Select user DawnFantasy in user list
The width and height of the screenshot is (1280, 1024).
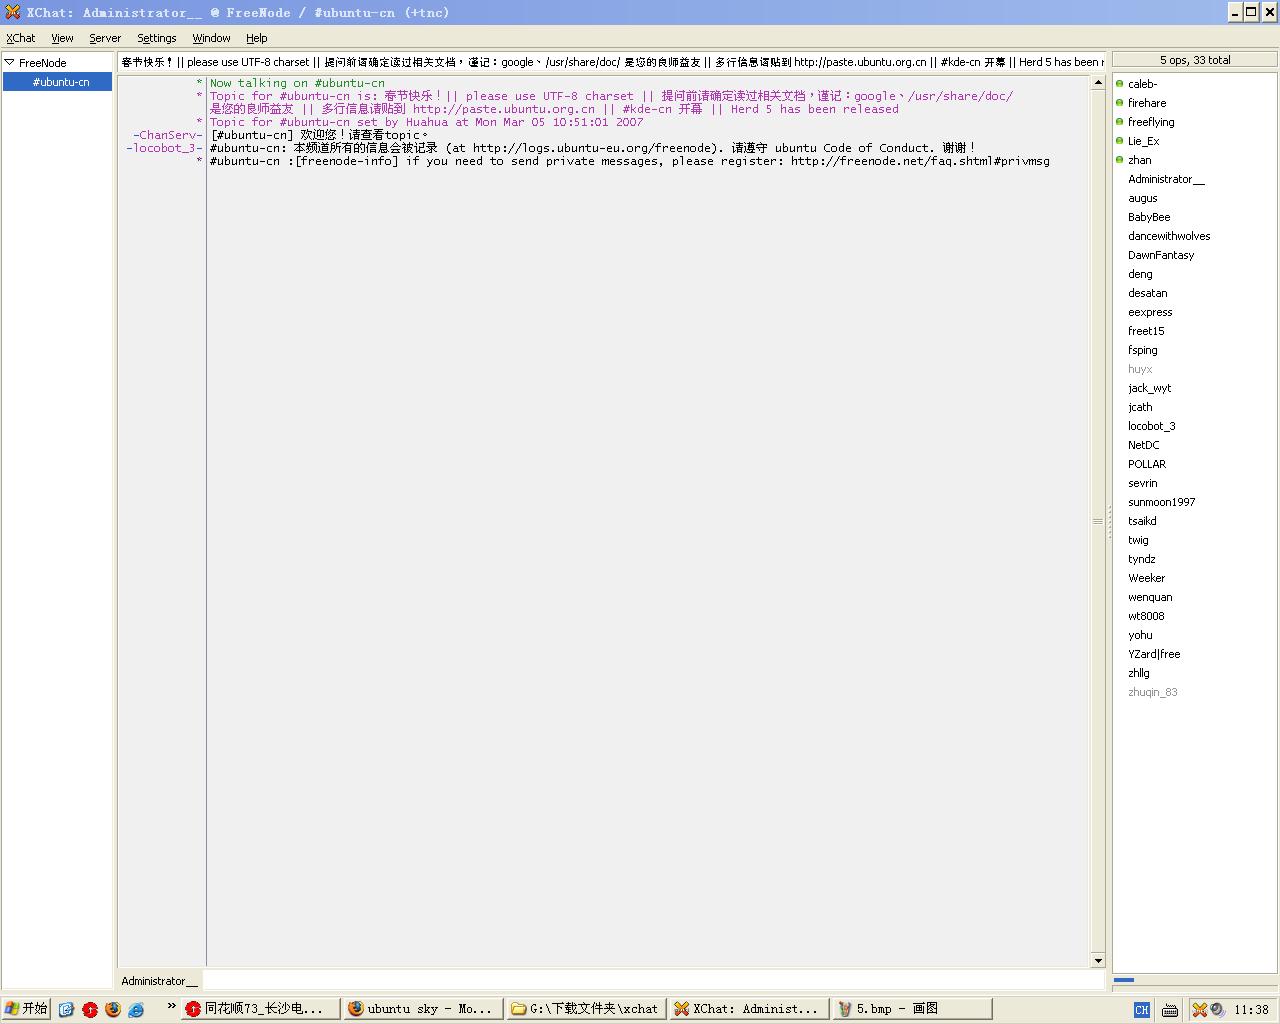pos(1161,255)
